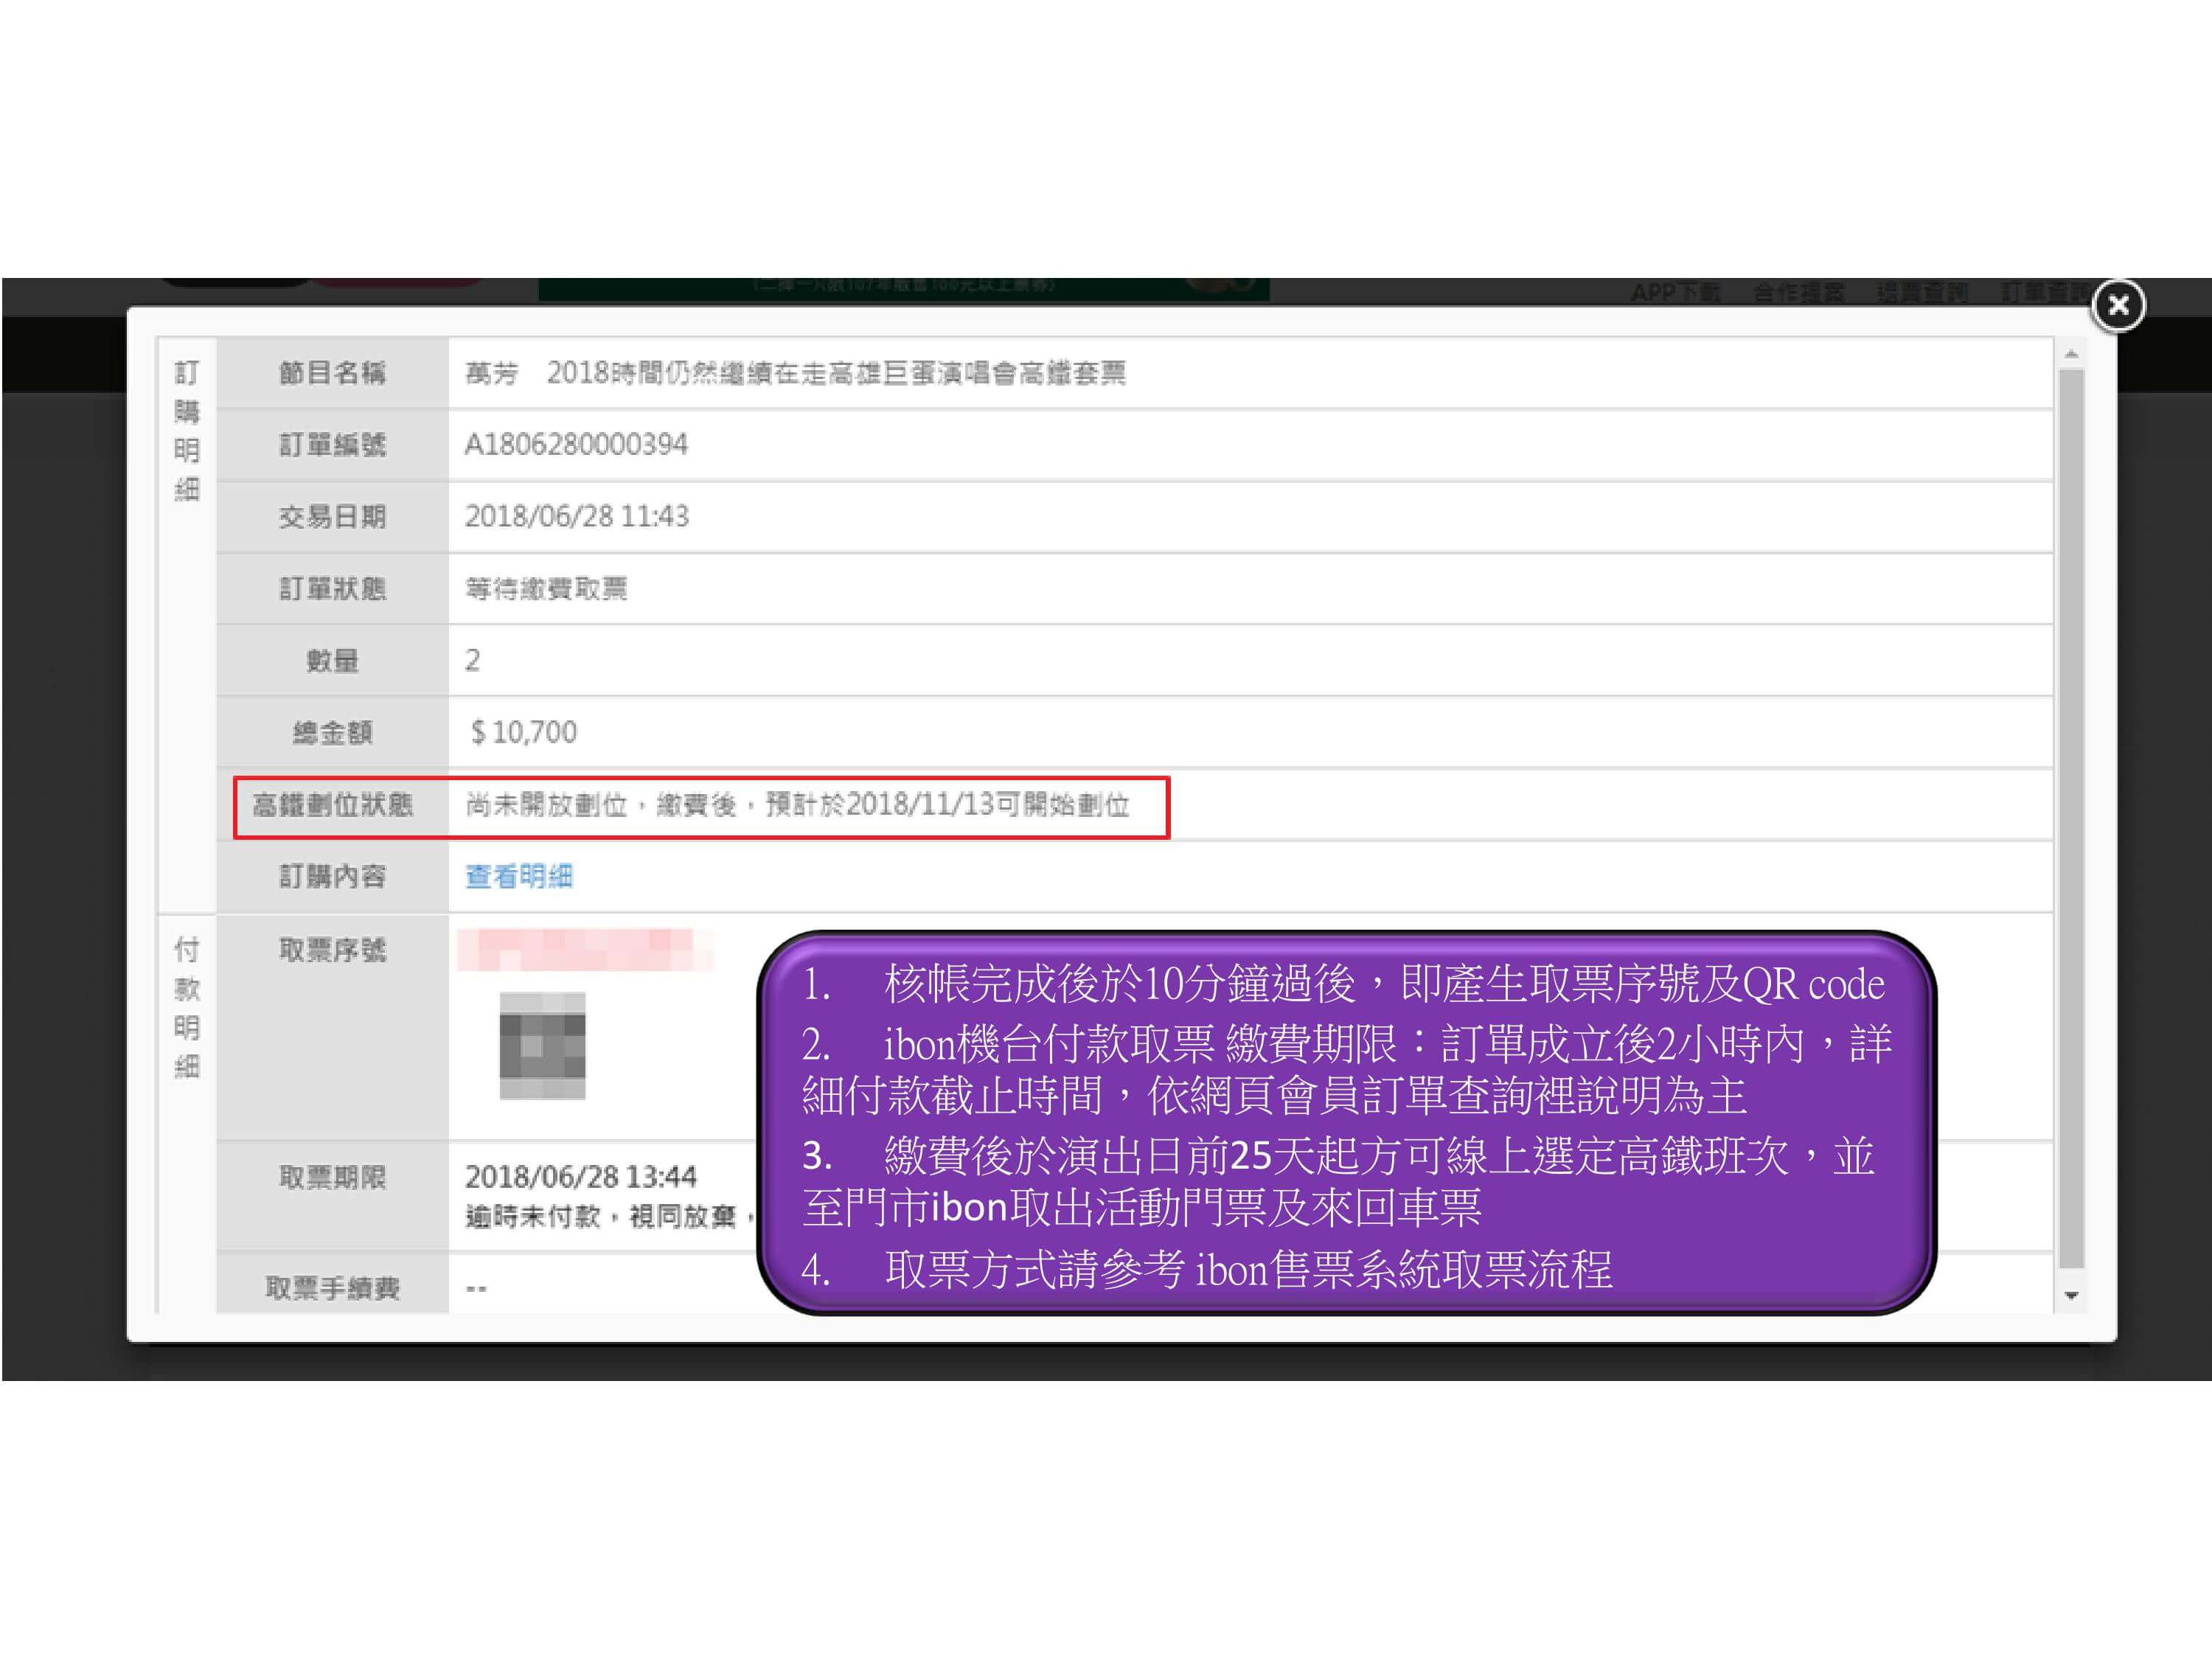The height and width of the screenshot is (1659, 2212).
Task: Open APP下載 in top navigation
Action: click(1675, 292)
